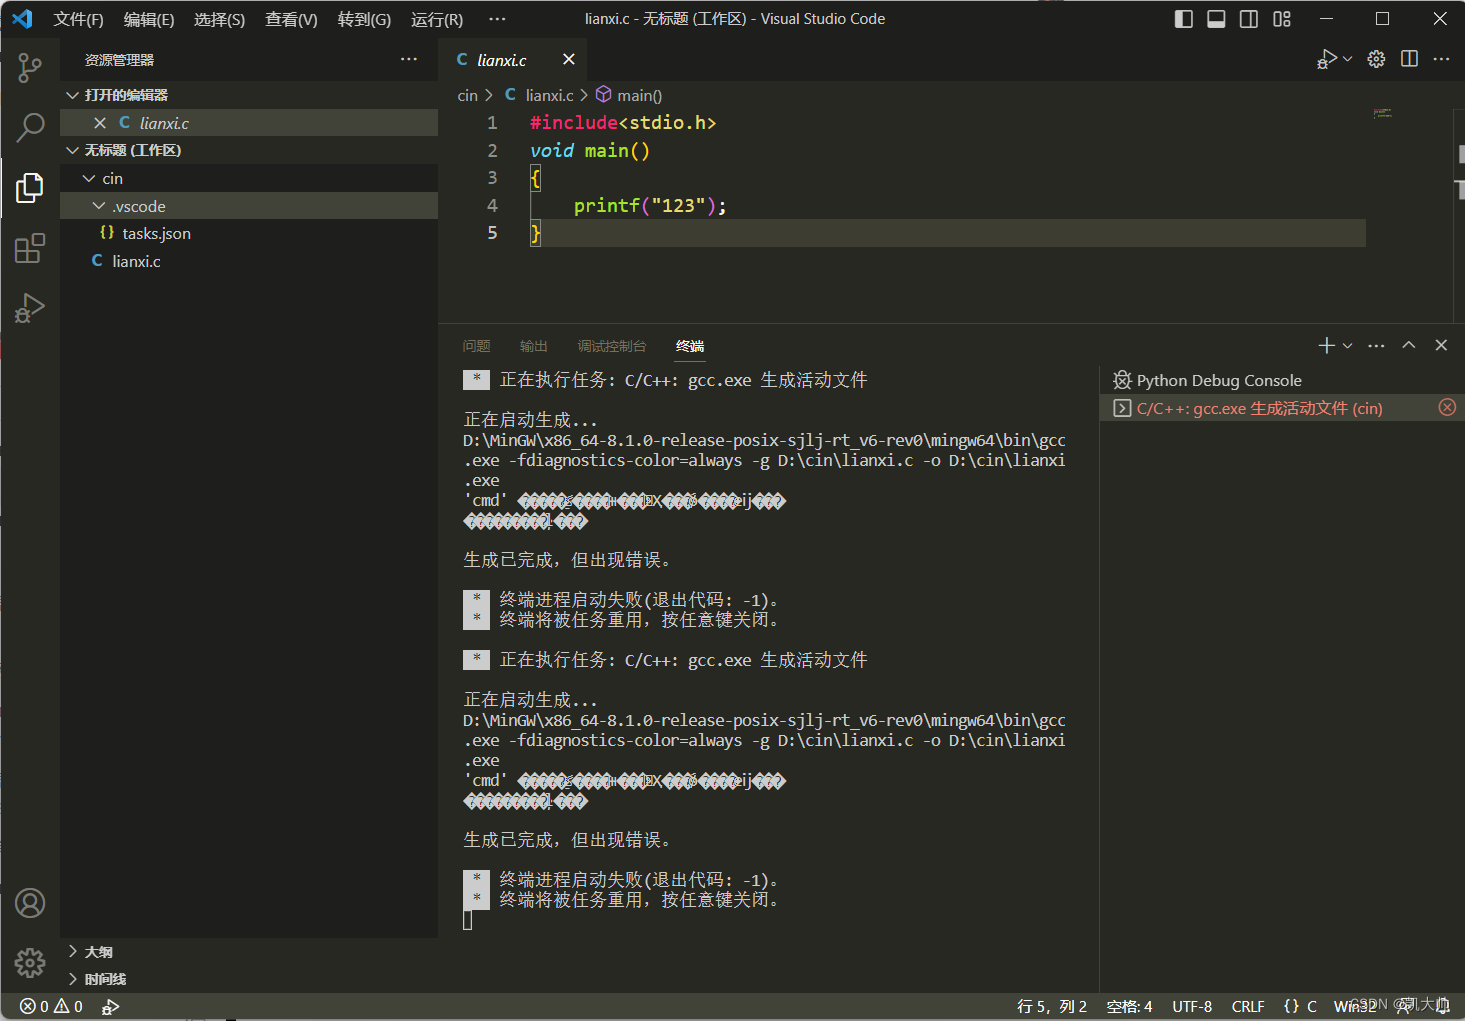
Task: Close lianxi.c in open editors list
Action: (x=100, y=123)
